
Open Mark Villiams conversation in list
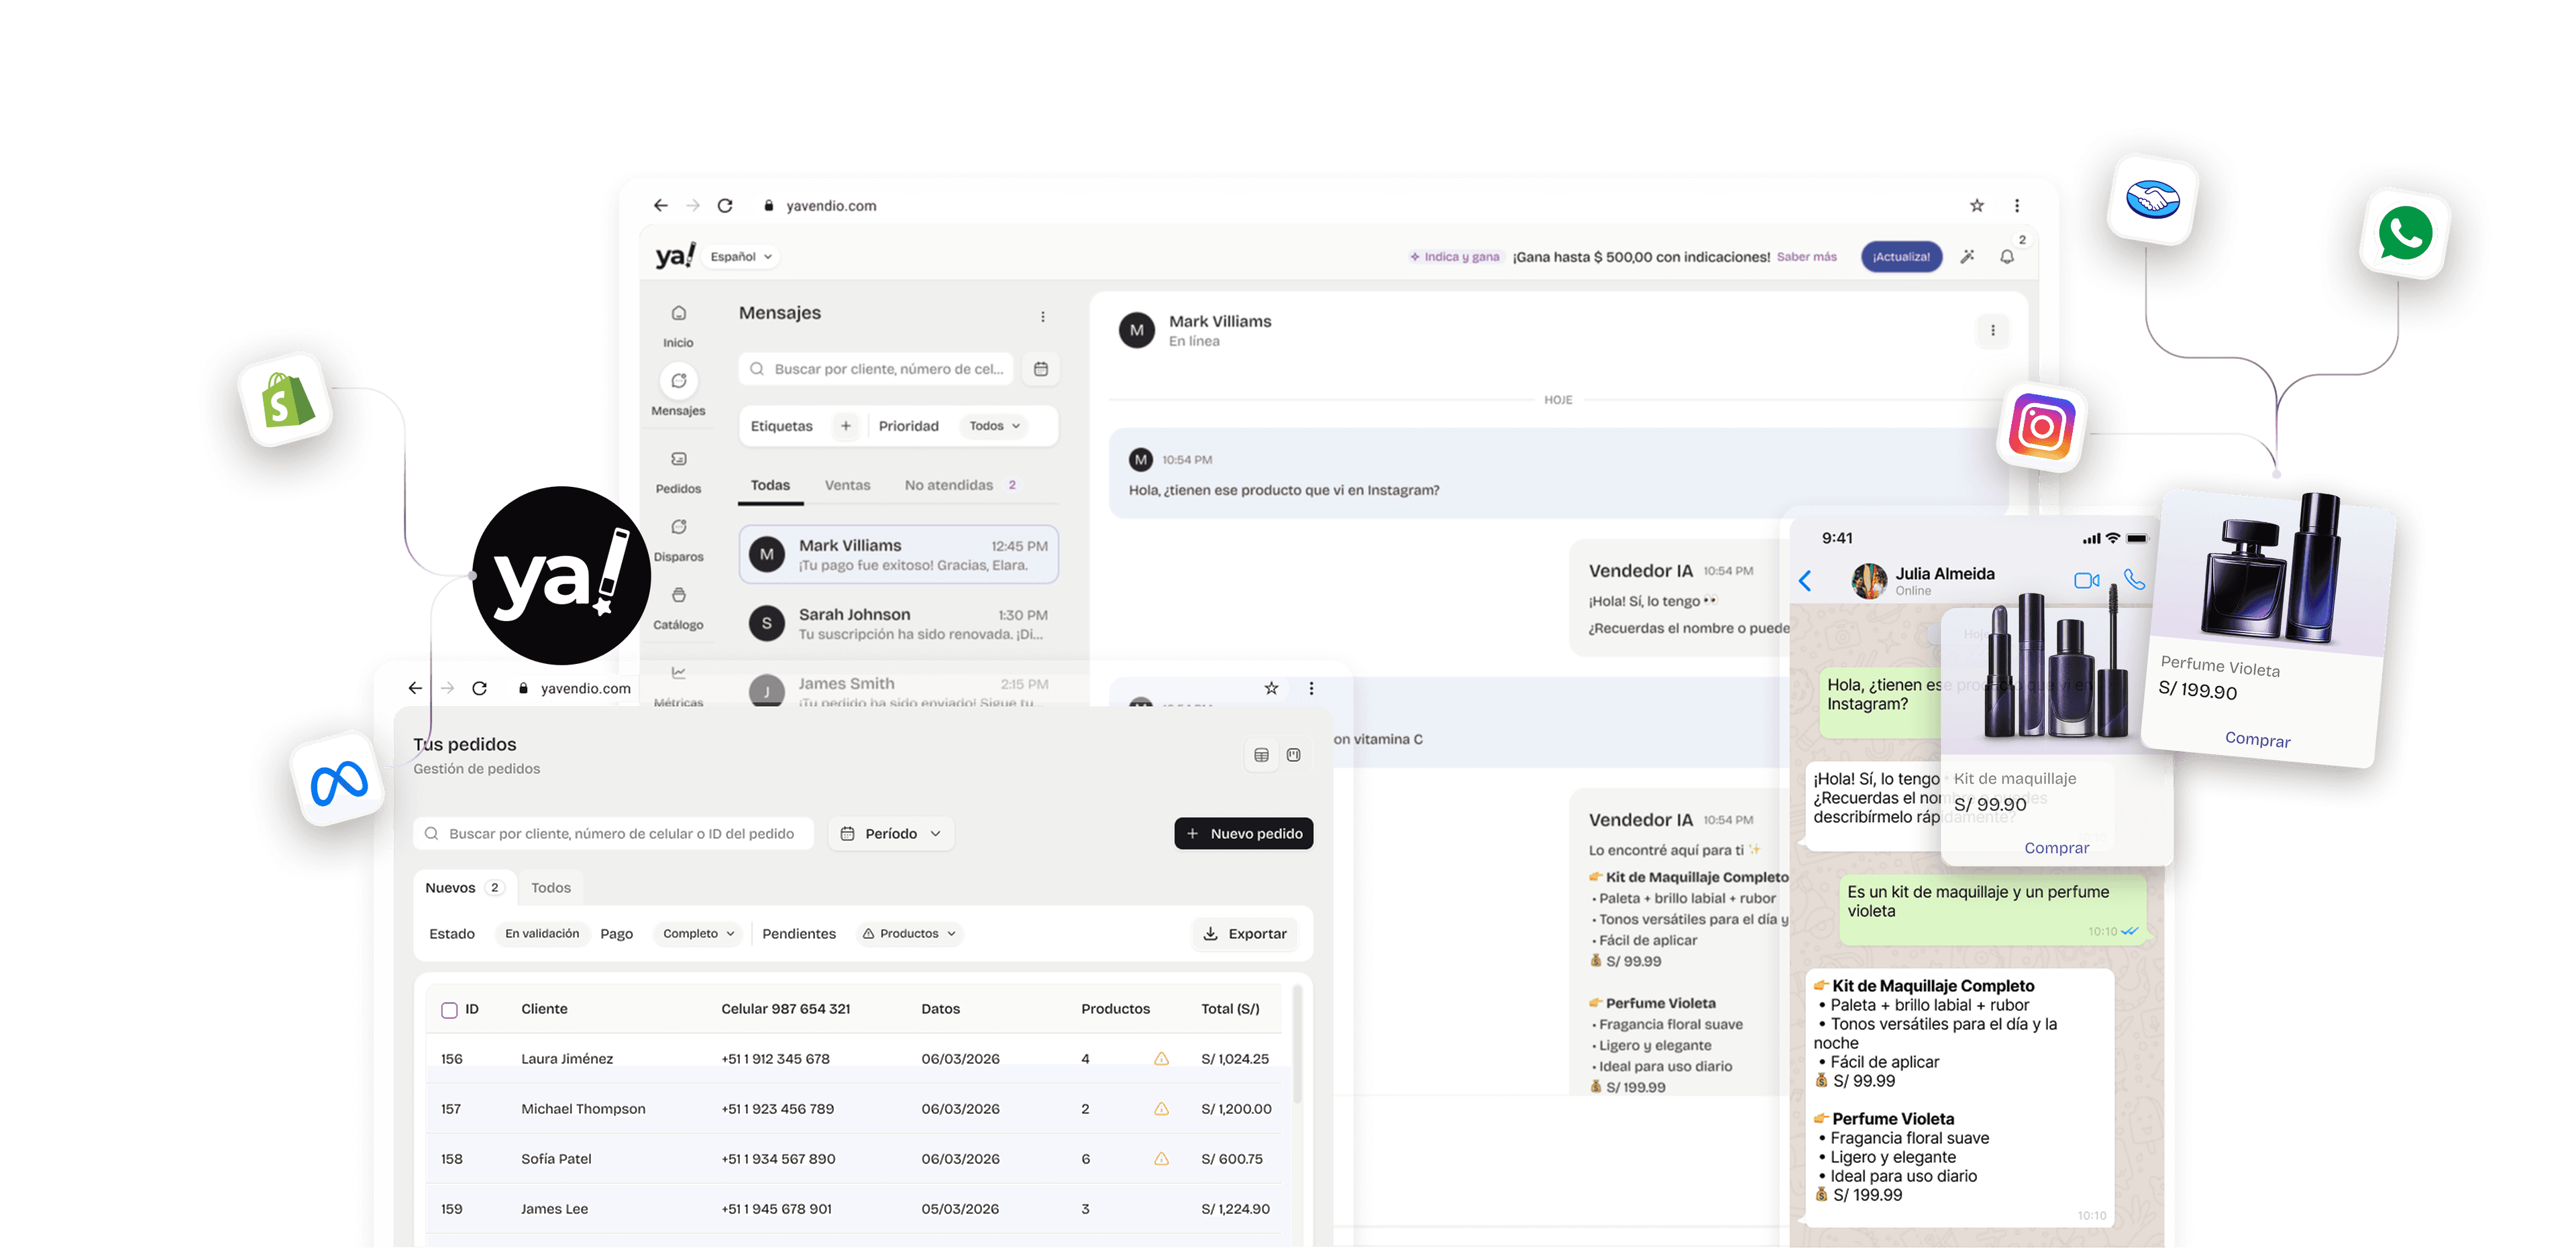tap(898, 554)
